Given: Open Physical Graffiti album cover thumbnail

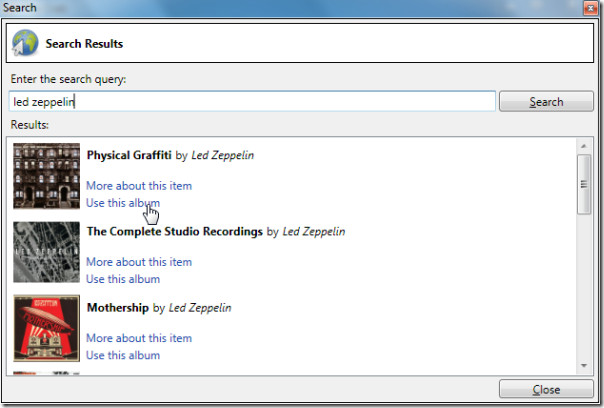Looking at the screenshot, I should (47, 176).
